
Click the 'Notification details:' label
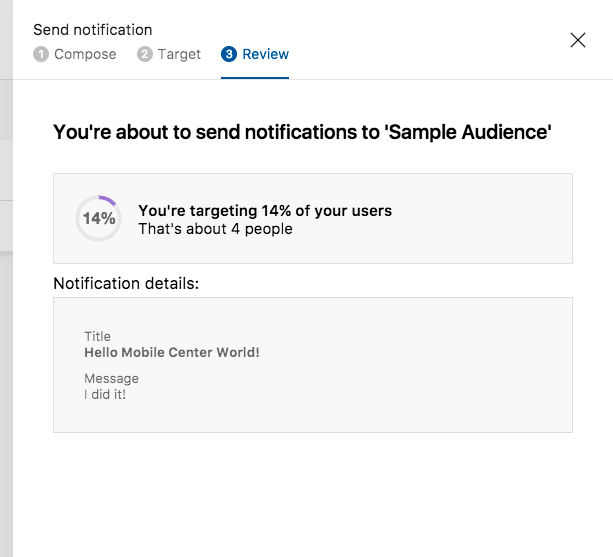click(x=126, y=284)
